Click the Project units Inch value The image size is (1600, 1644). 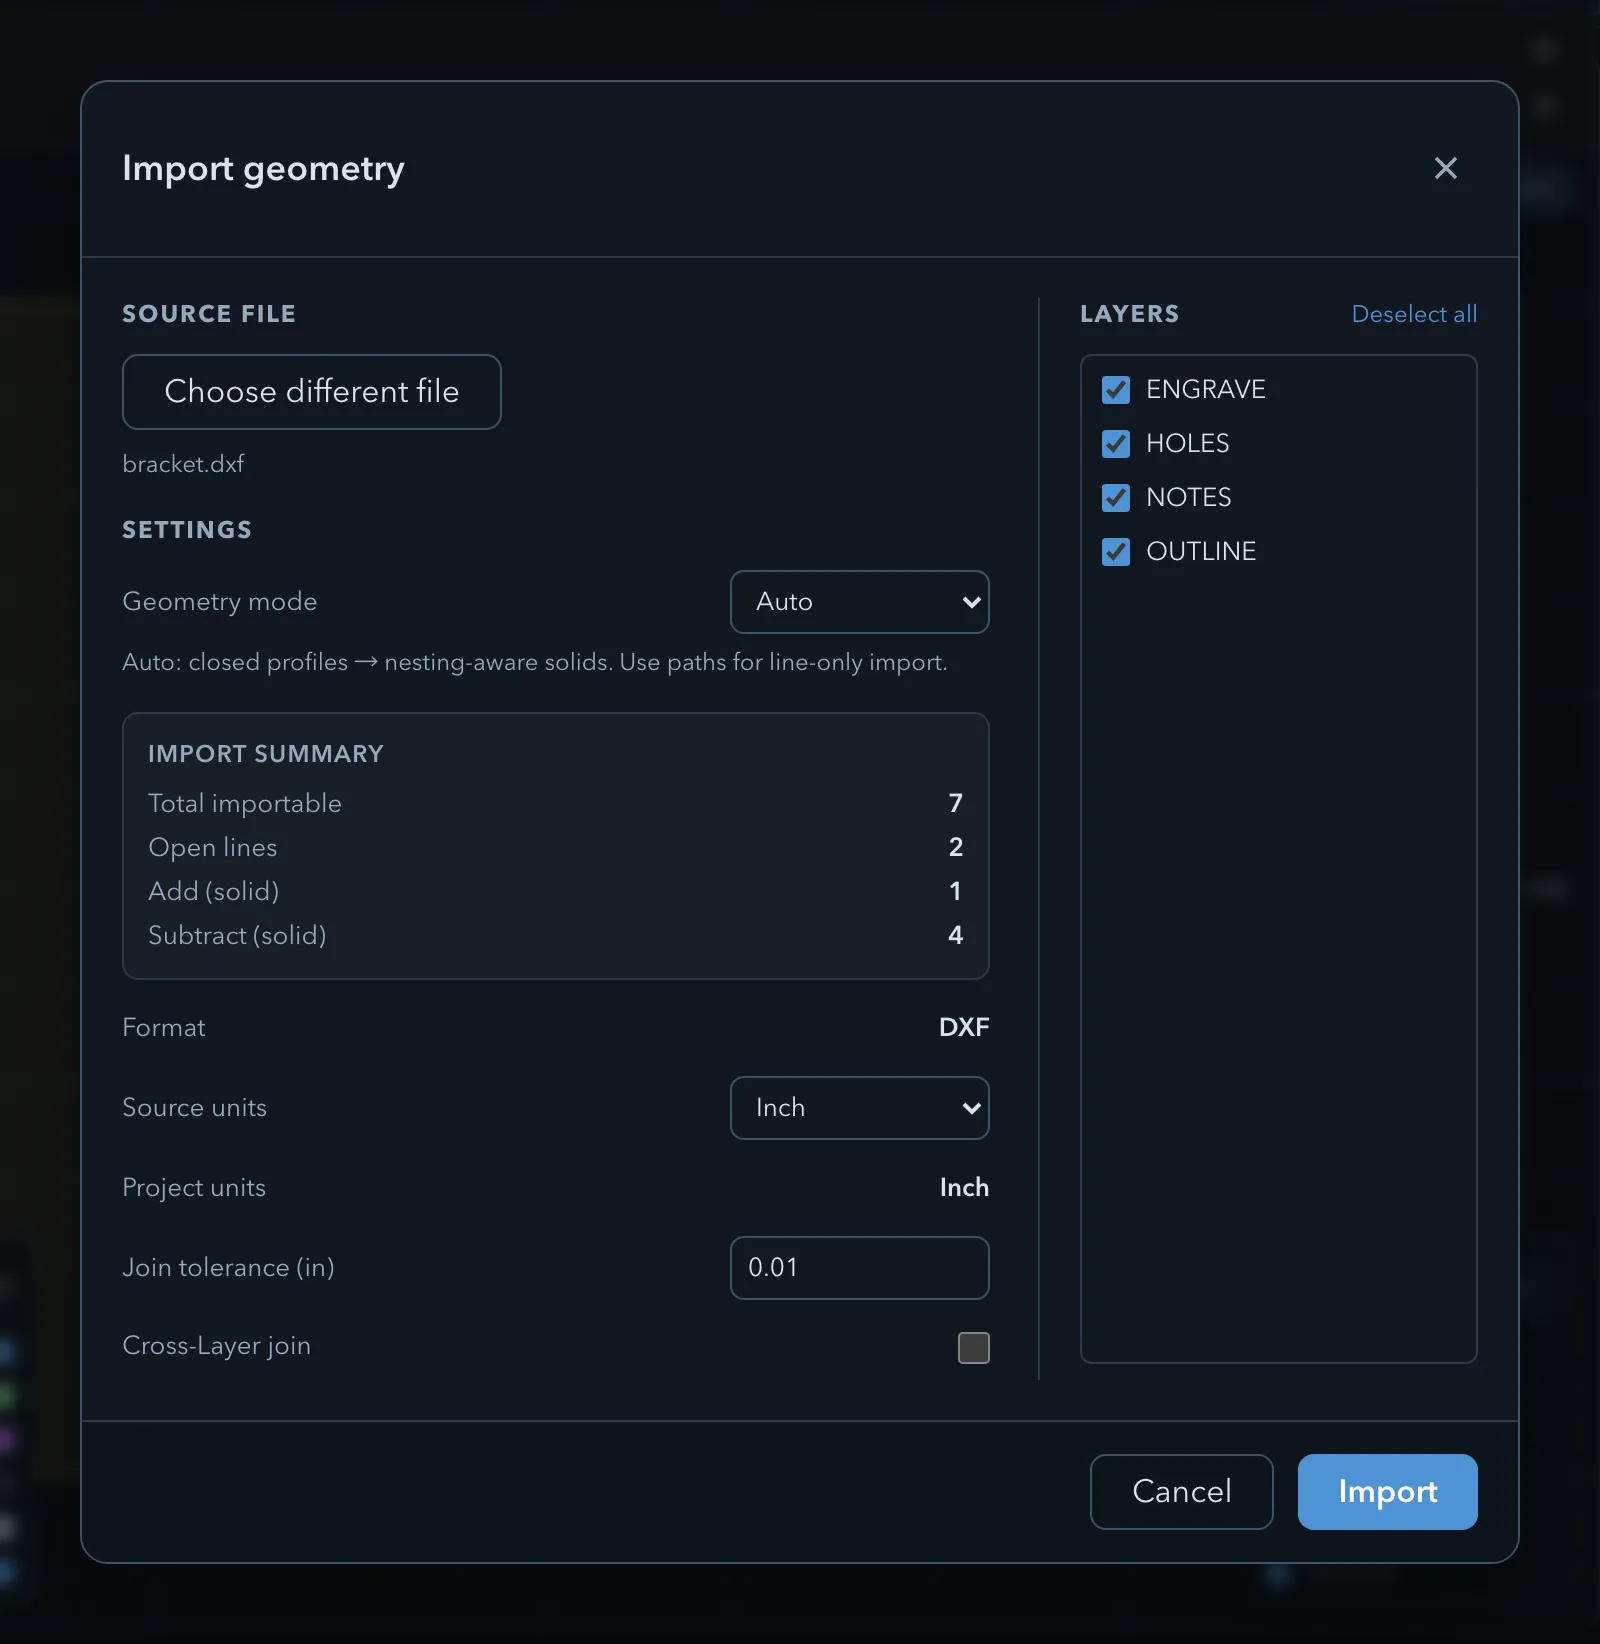(x=964, y=1187)
